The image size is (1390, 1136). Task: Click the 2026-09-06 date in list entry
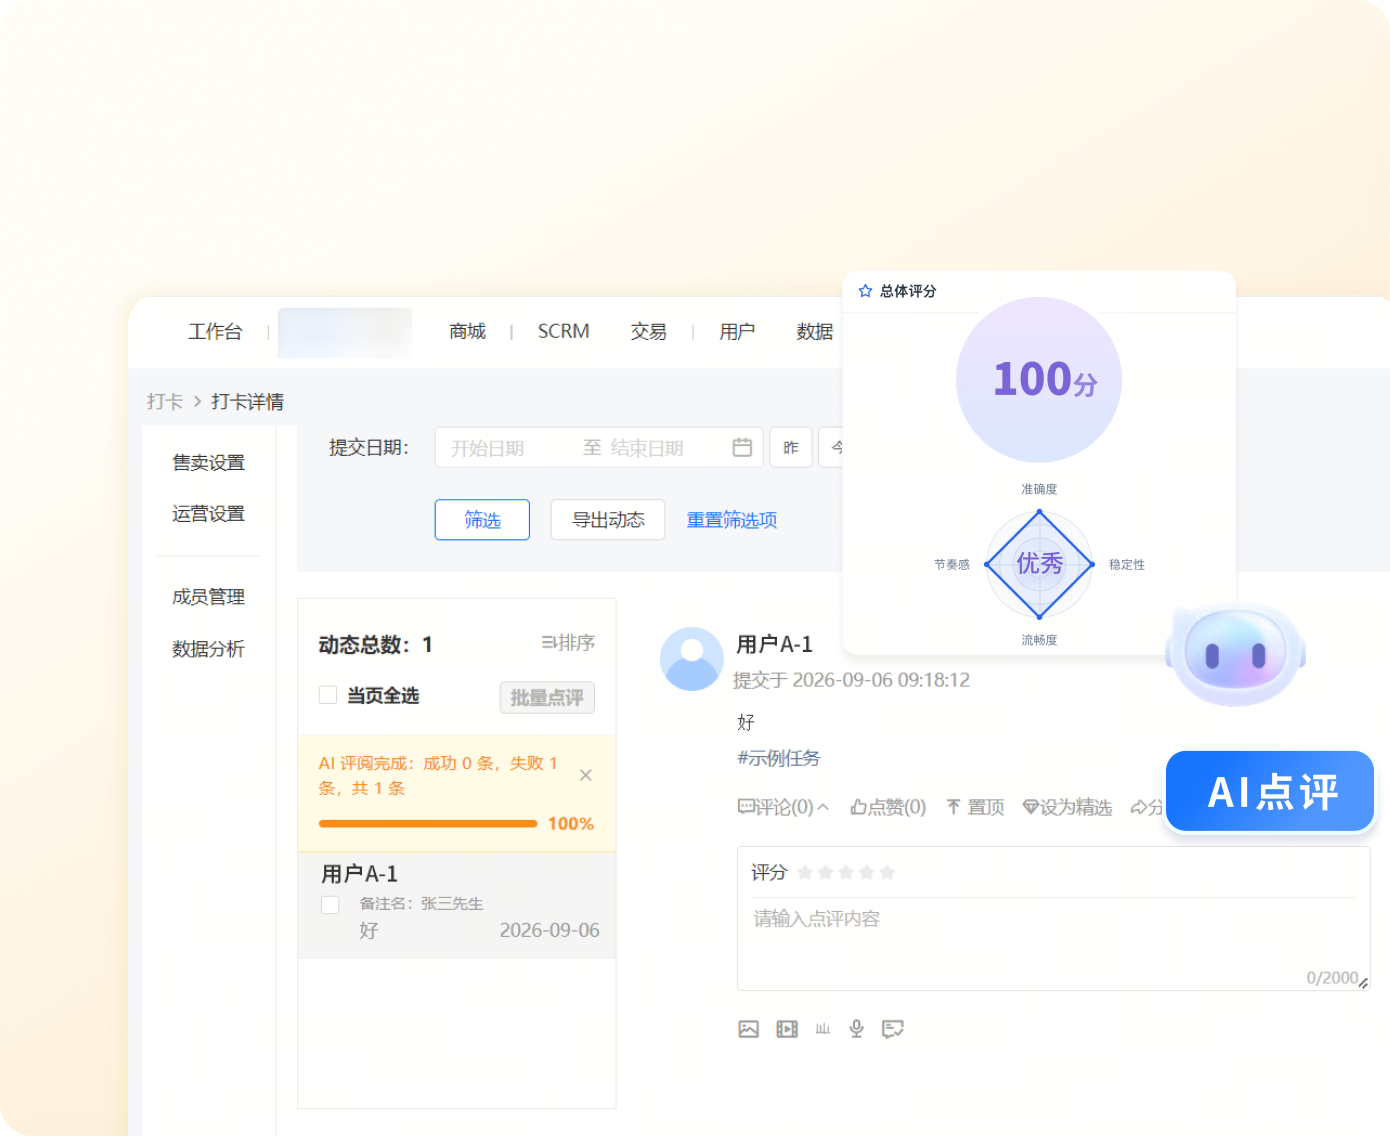click(550, 930)
